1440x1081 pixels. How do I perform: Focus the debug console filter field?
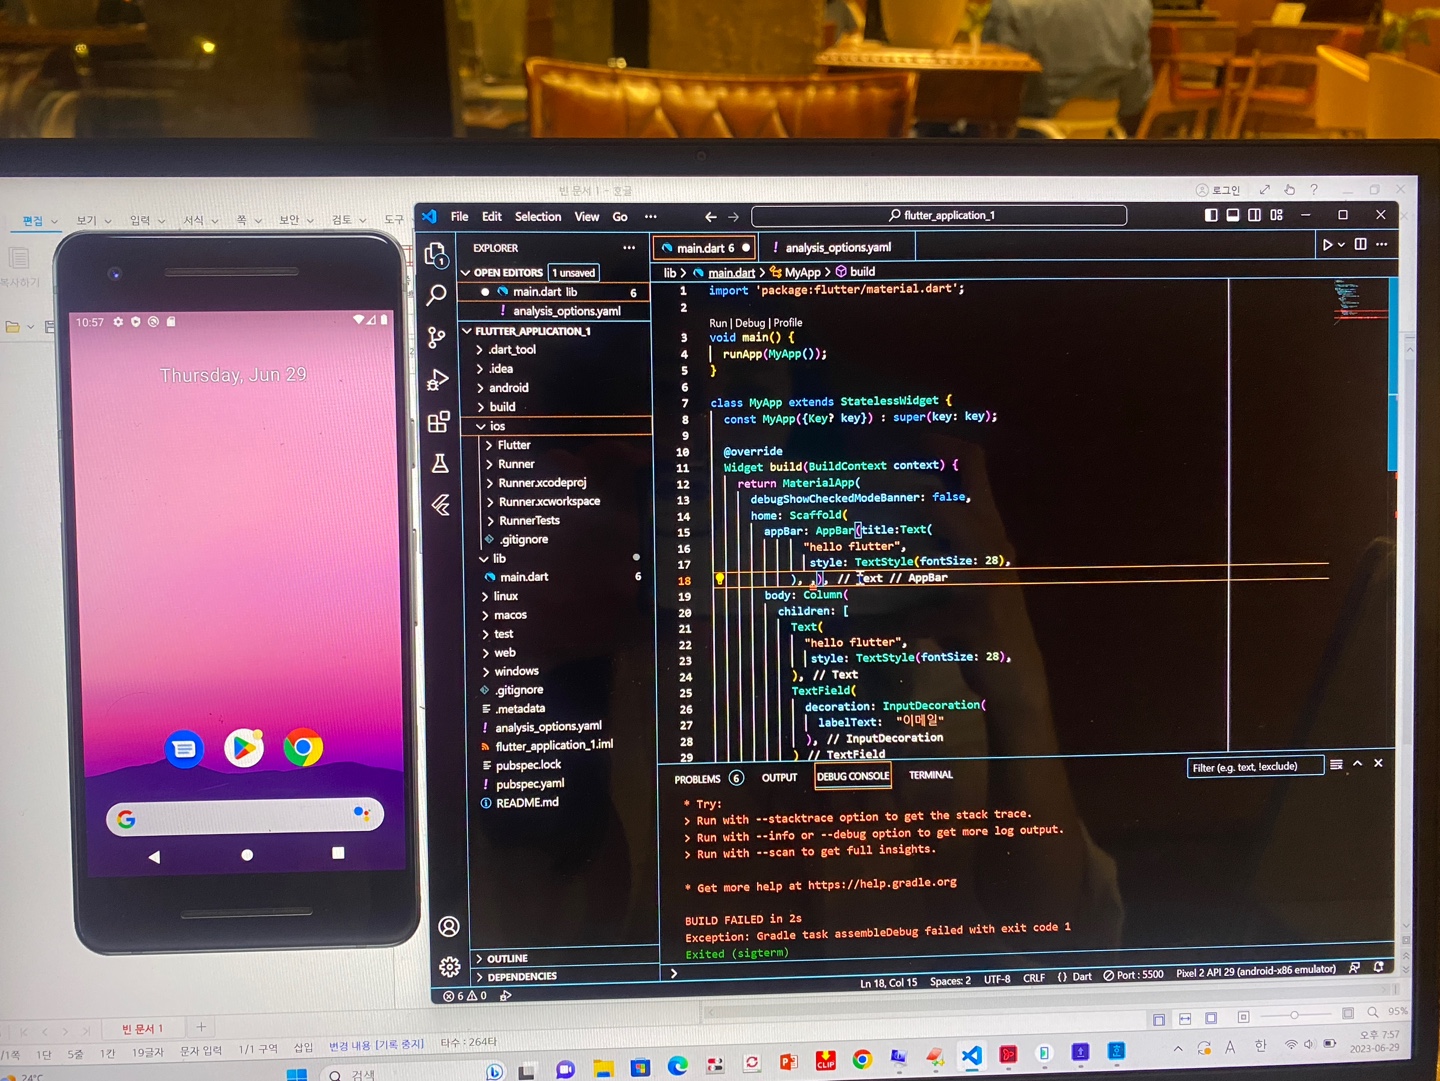1255,767
